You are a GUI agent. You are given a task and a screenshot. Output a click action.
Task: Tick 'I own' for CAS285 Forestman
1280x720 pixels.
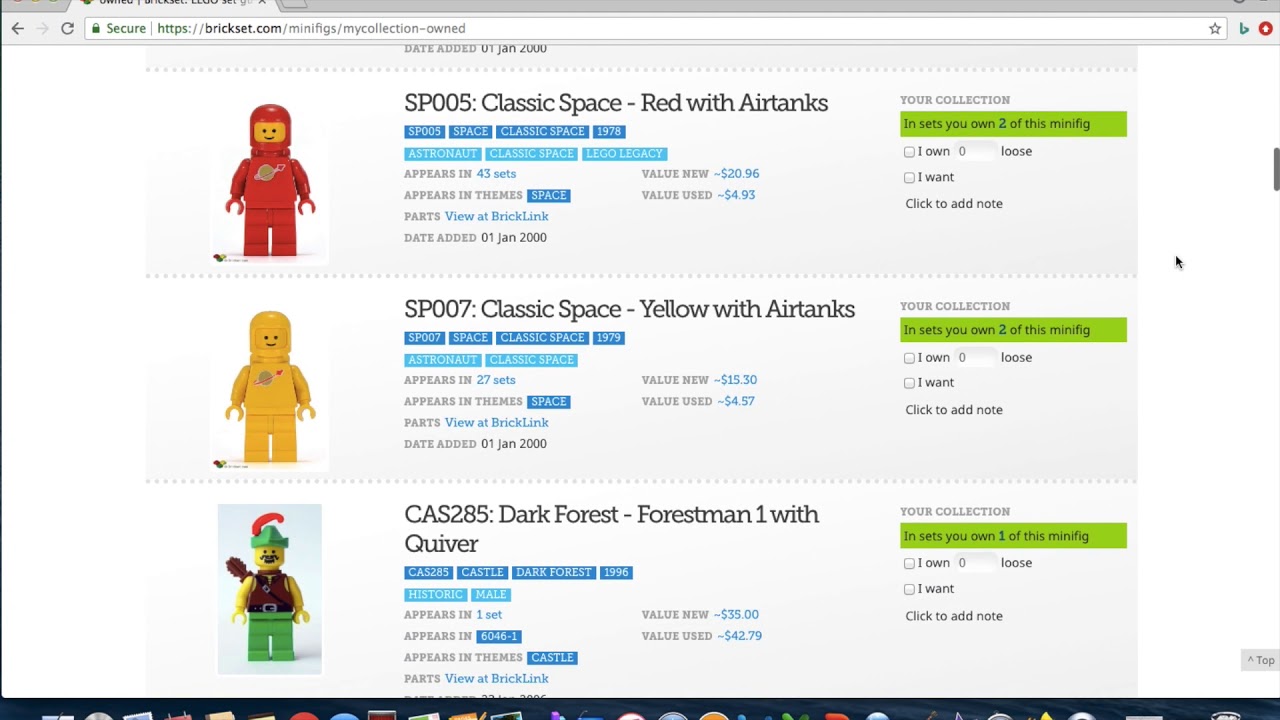click(909, 563)
